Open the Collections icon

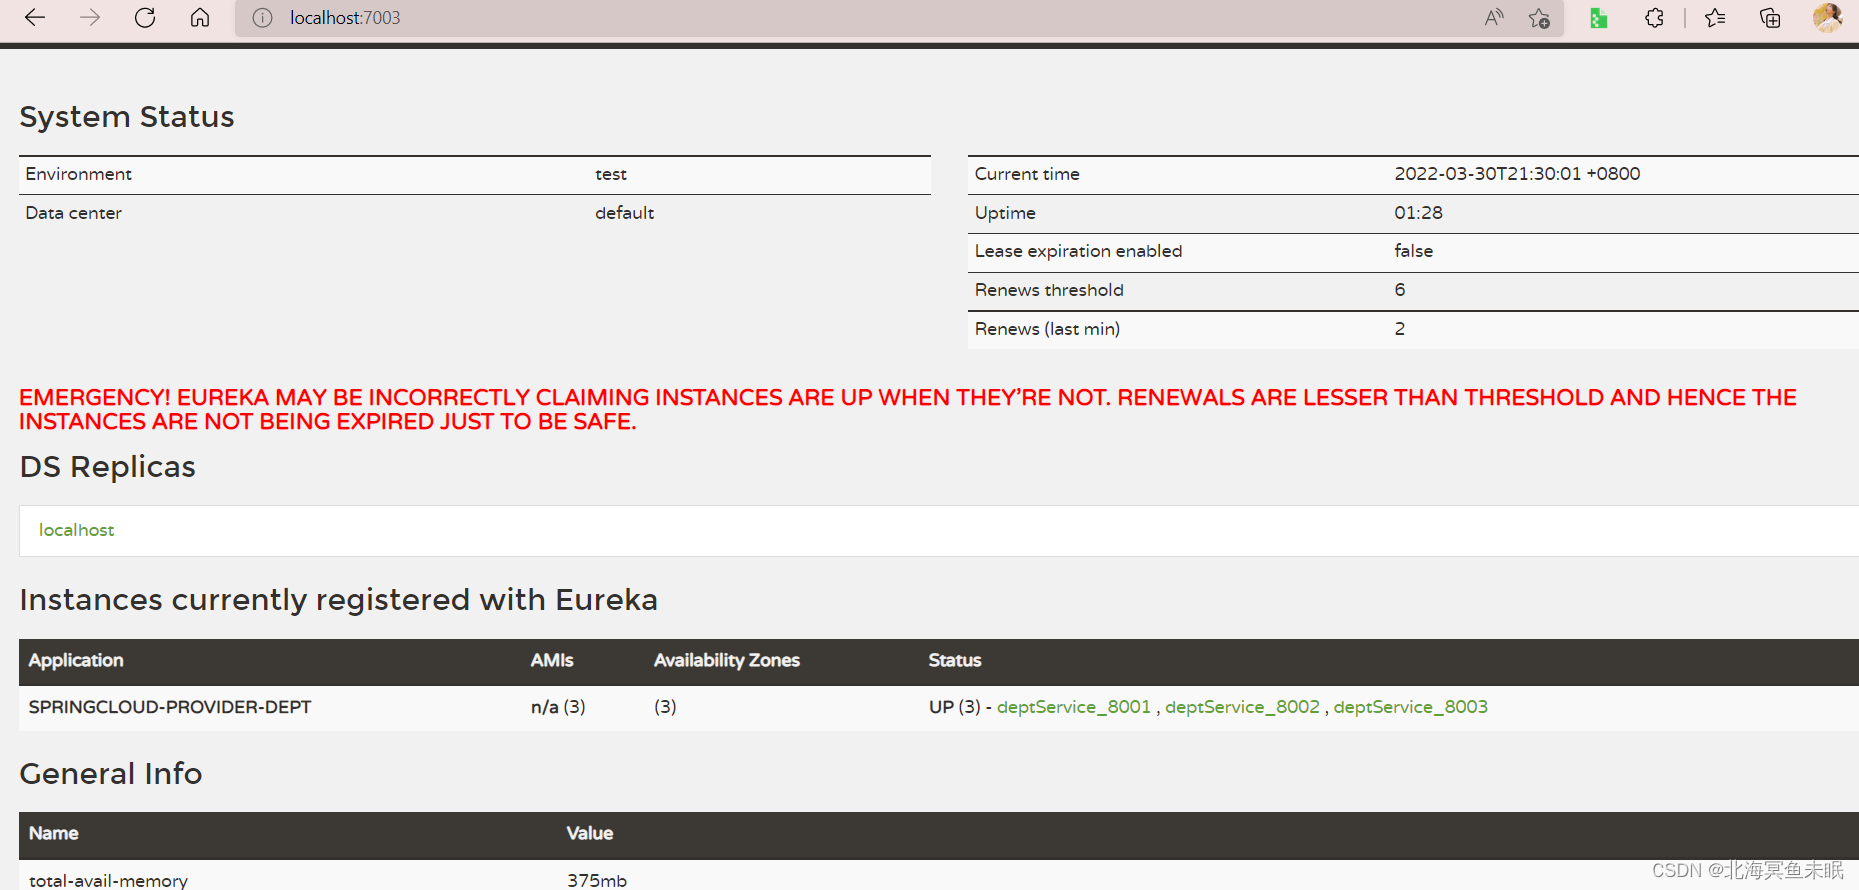[1770, 18]
